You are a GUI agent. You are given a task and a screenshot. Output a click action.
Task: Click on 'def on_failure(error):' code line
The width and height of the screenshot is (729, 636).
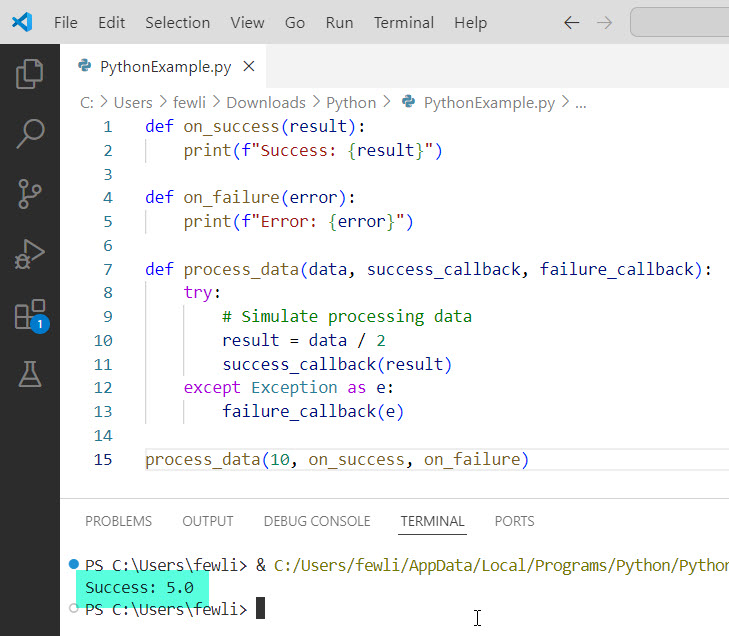[250, 197]
